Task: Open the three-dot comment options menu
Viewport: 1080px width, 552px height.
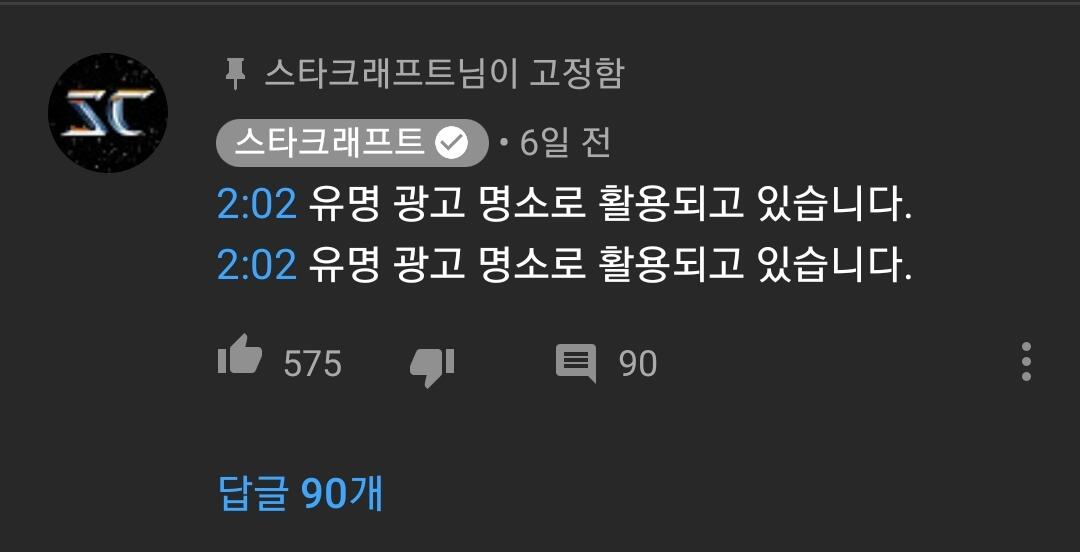Action: (x=1026, y=361)
